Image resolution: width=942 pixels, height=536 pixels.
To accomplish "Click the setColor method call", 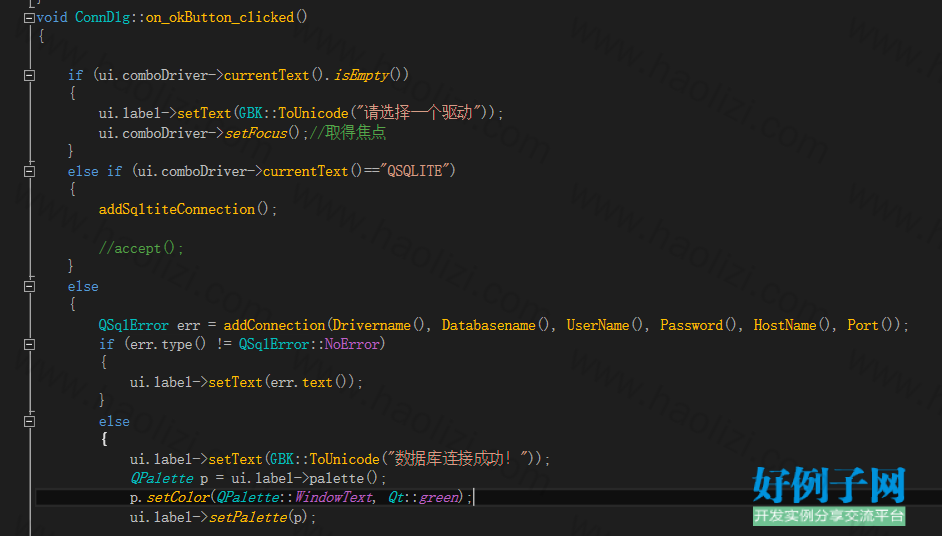I will tap(178, 498).
